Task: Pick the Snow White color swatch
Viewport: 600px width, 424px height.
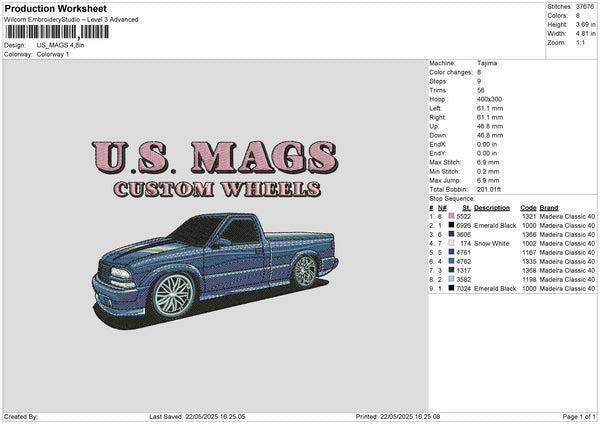Action: [451, 243]
